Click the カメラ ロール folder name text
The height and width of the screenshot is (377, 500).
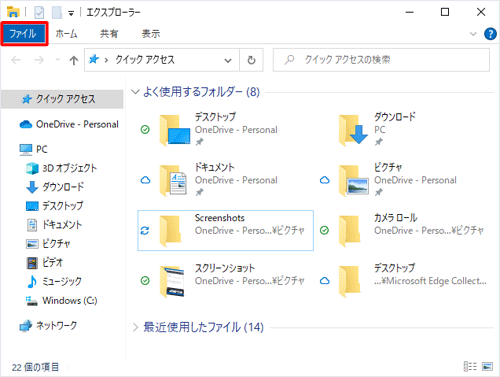point(396,218)
